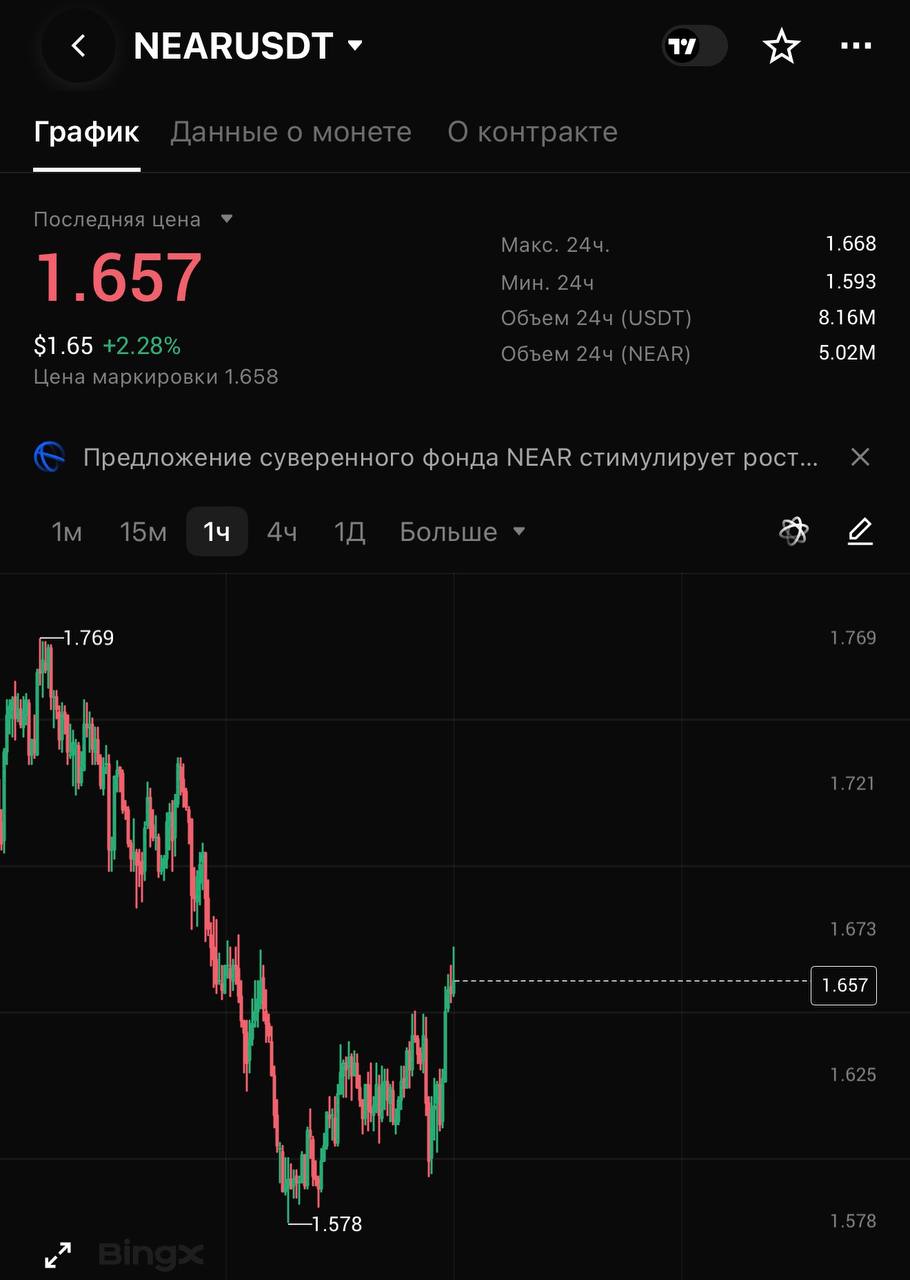Expand chart to fullscreen
Viewport: 910px width, 1280px height.
(x=58, y=1255)
